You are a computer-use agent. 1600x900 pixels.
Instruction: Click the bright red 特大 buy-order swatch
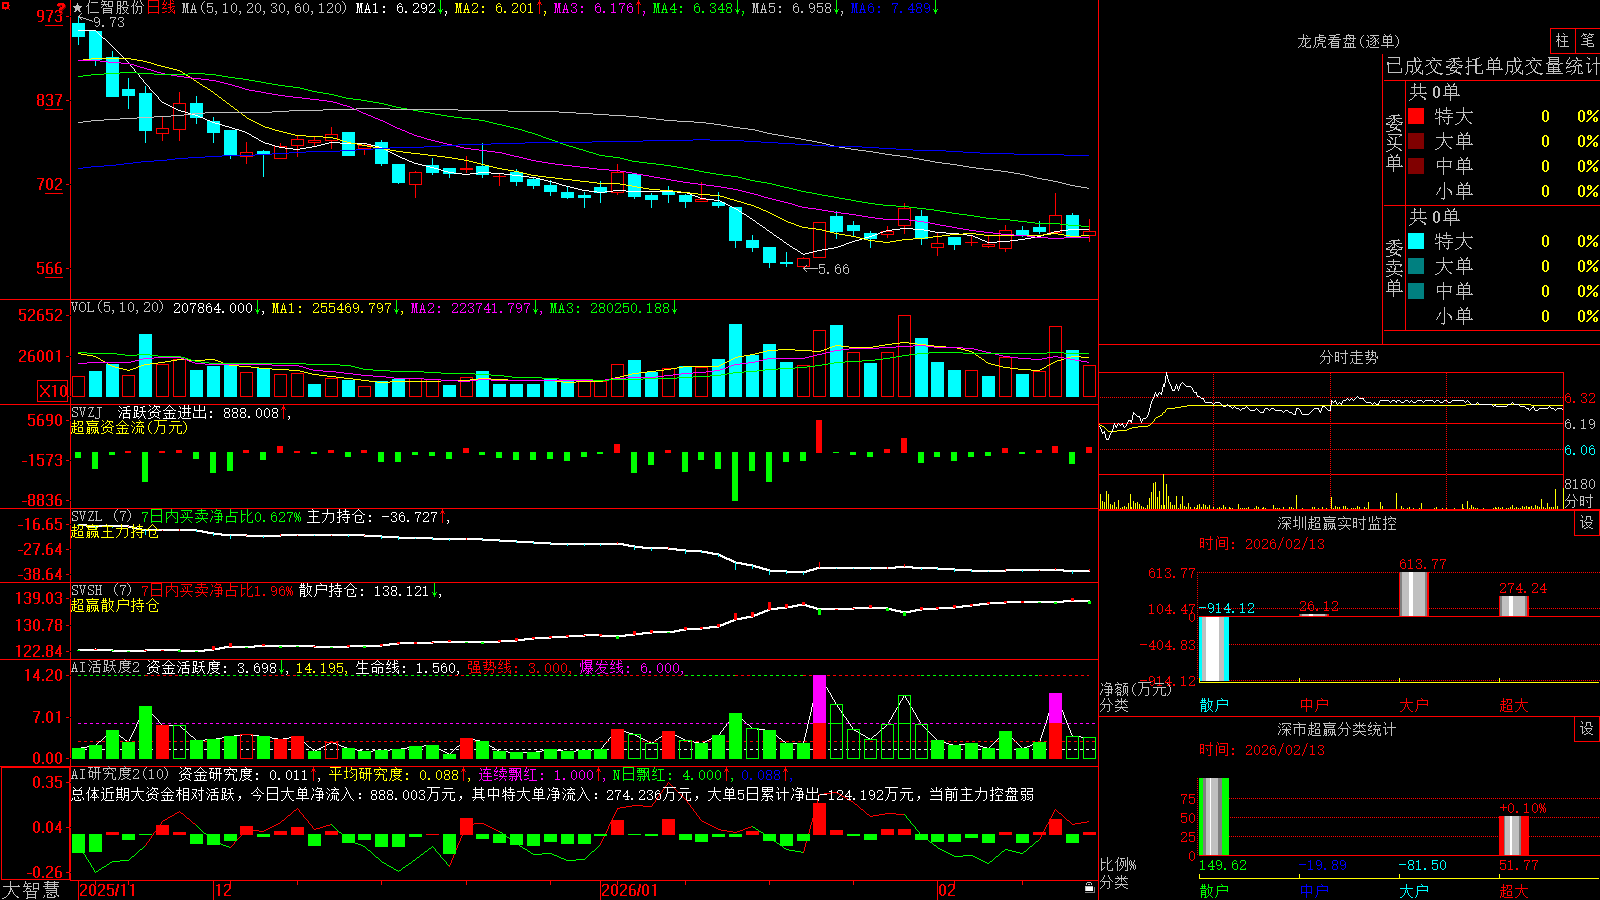pos(1416,116)
